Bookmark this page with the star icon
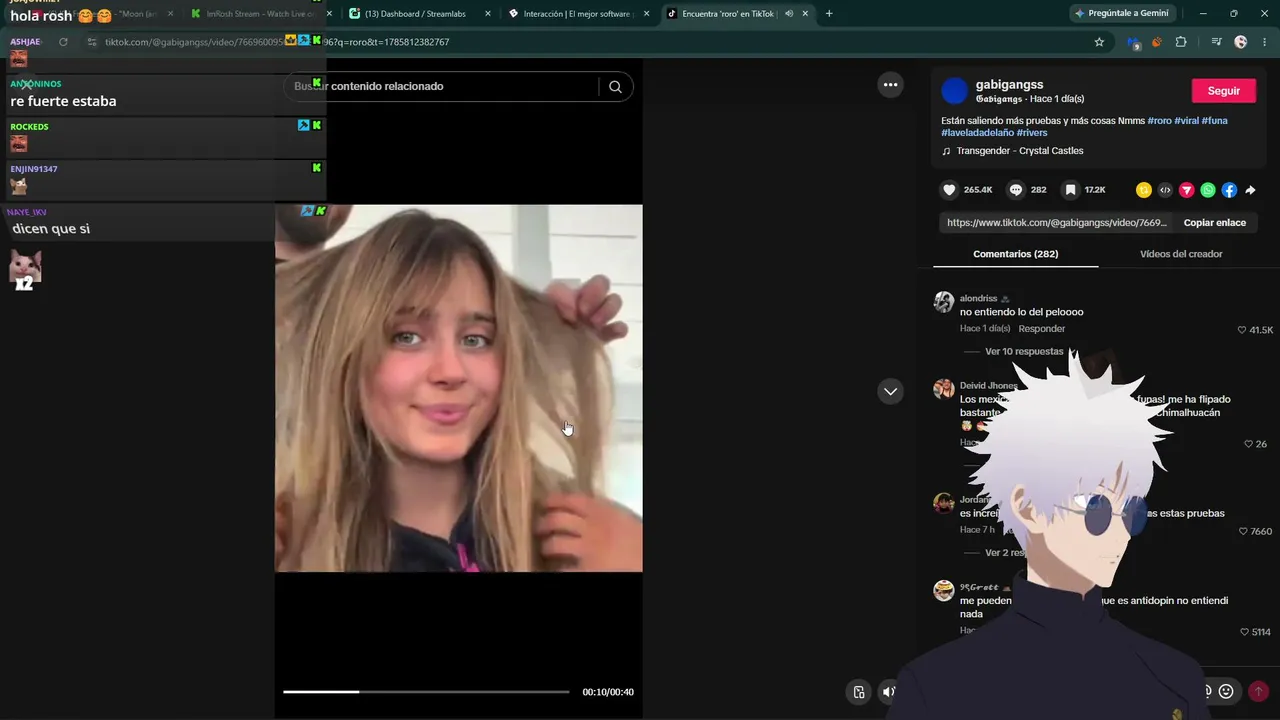This screenshot has width=1280, height=720. point(1099,42)
